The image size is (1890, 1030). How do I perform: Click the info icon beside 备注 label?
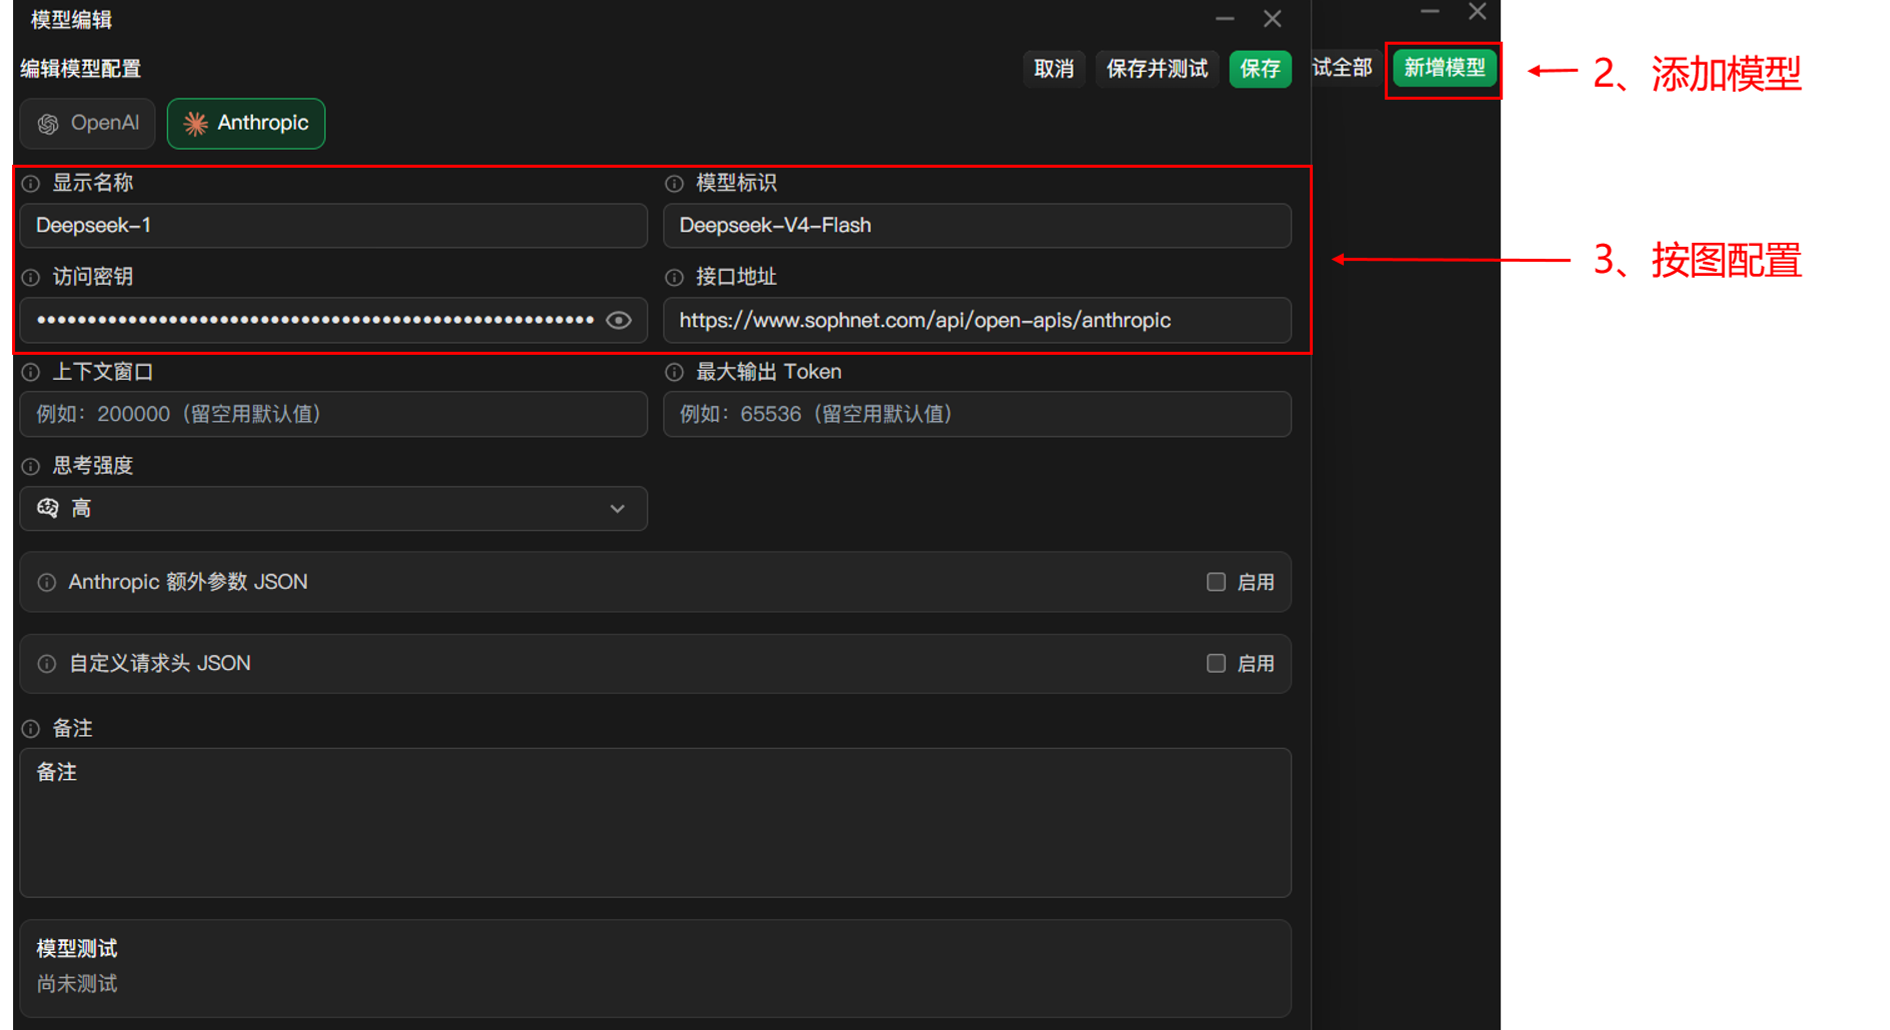pos(31,729)
